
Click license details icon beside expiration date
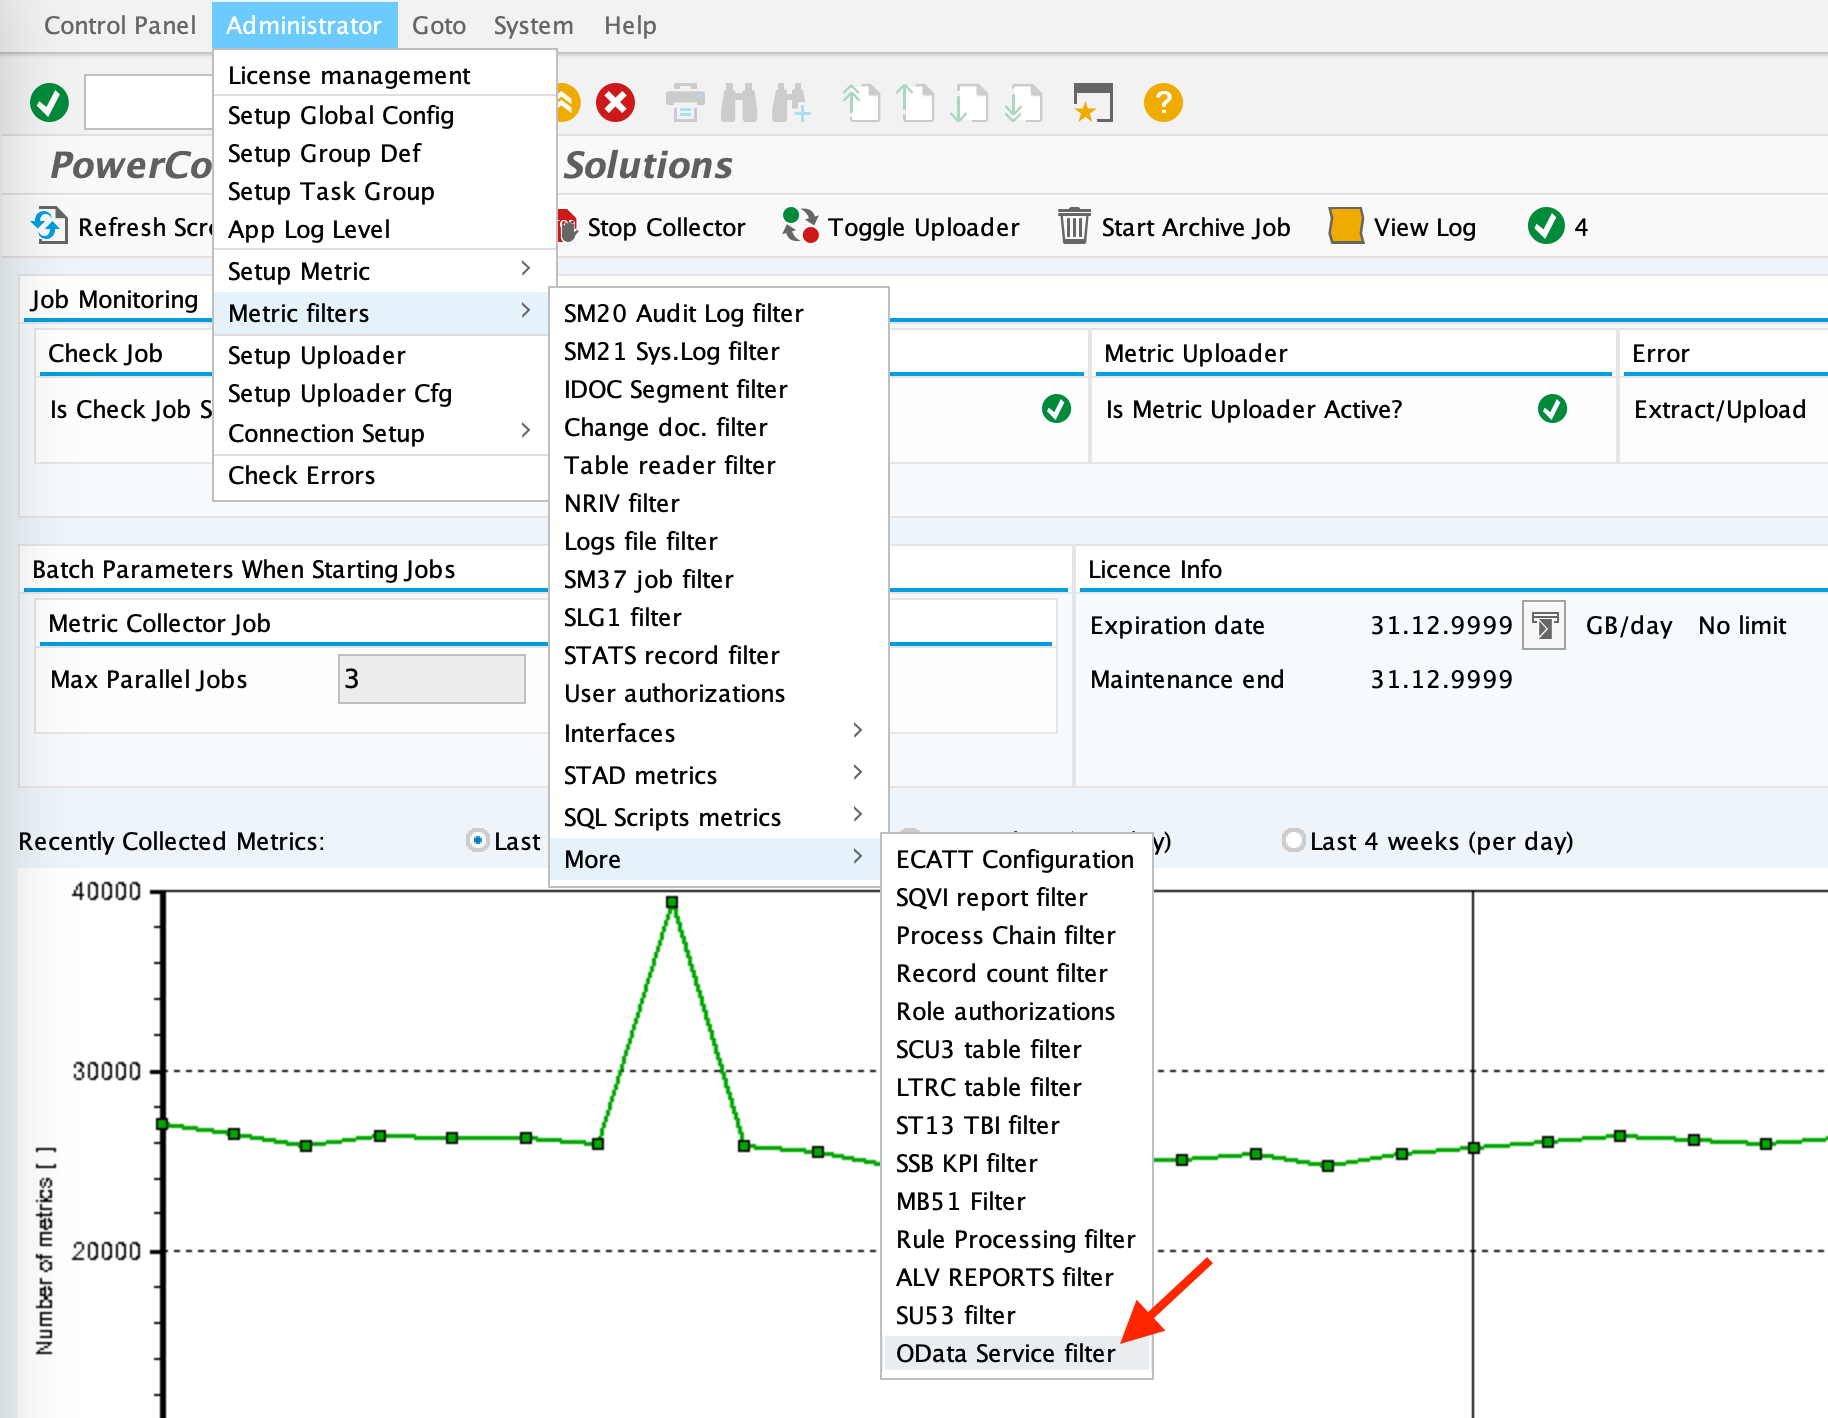click(x=1544, y=626)
